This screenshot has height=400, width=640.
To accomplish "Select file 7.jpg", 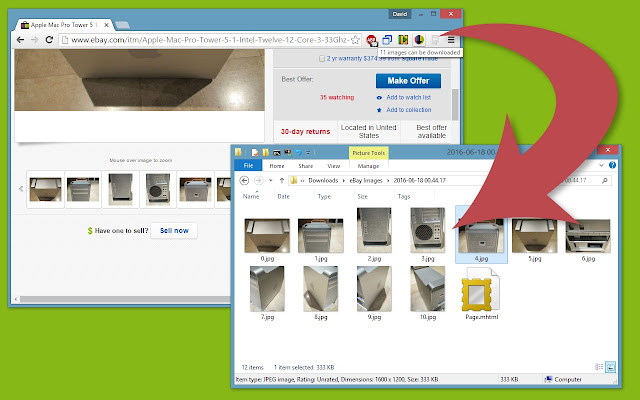I will [x=267, y=293].
